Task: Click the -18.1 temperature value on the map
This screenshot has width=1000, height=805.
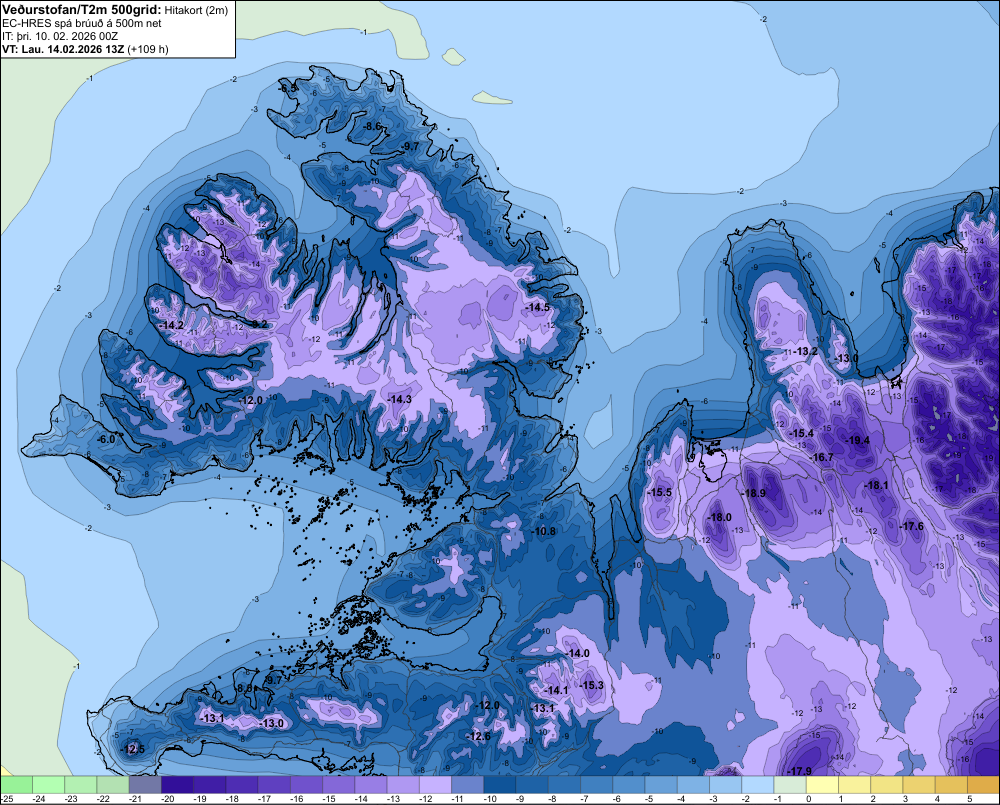Action: (x=876, y=485)
